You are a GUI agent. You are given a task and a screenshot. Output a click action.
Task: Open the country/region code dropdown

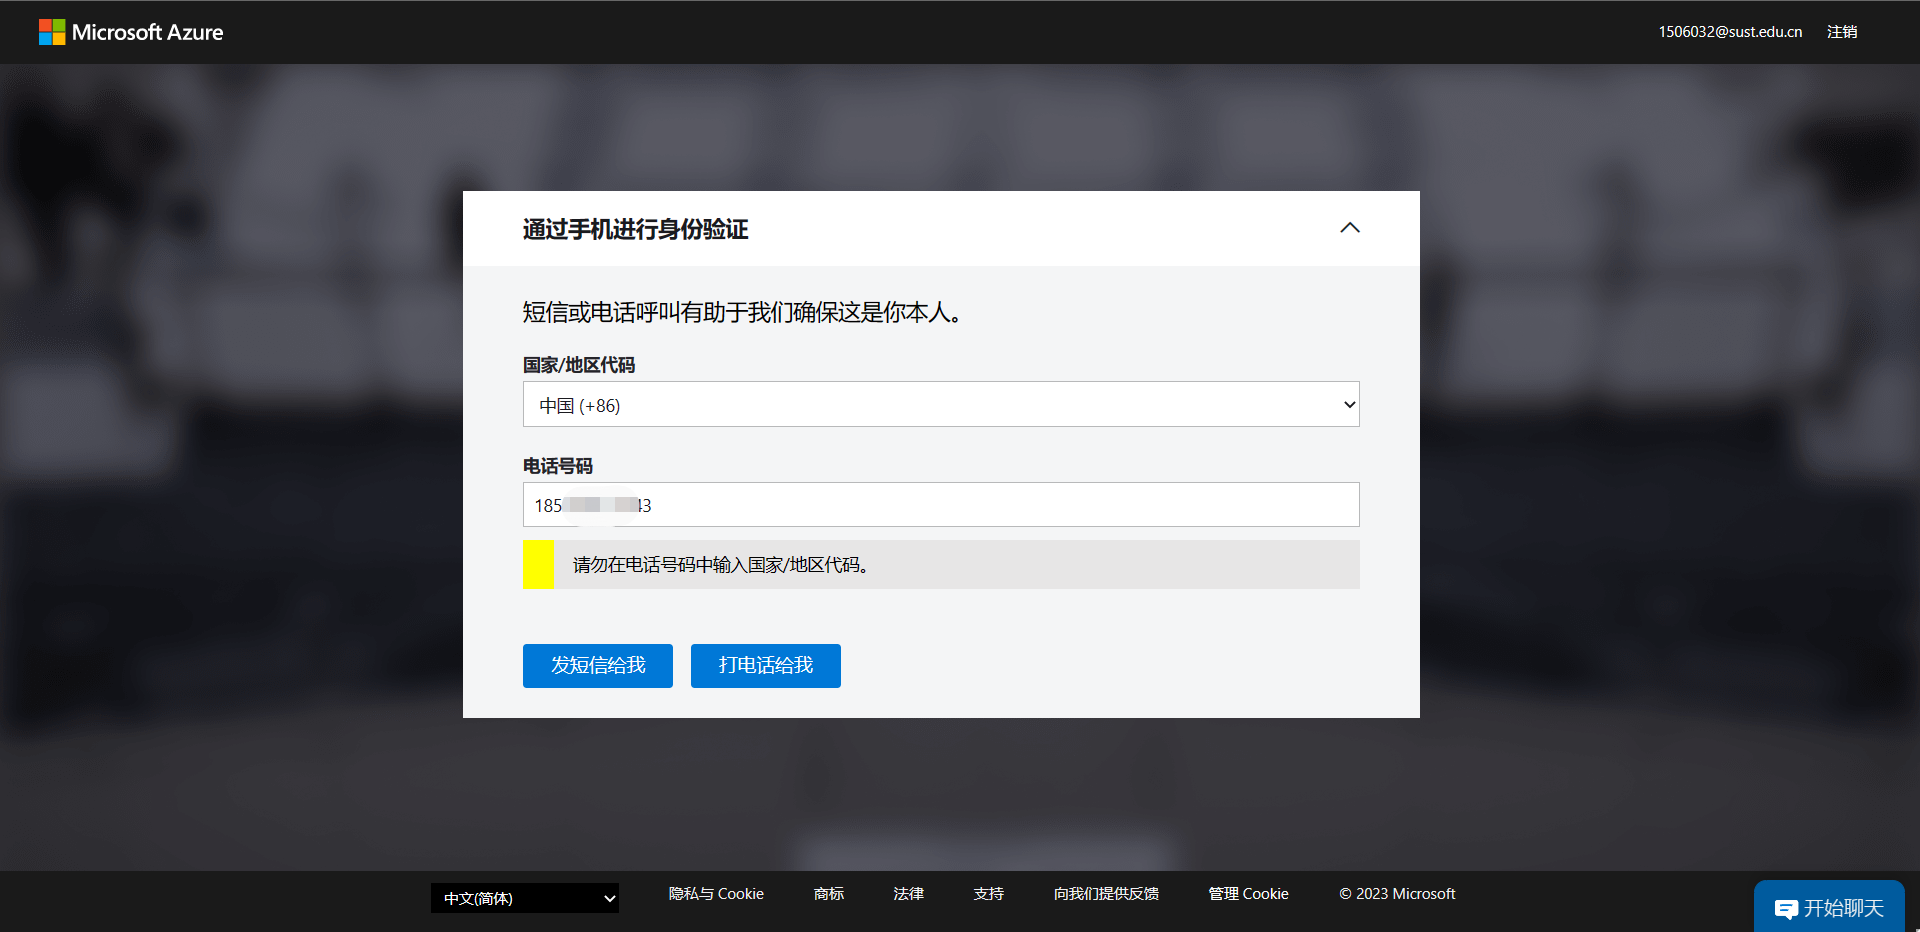pos(940,405)
